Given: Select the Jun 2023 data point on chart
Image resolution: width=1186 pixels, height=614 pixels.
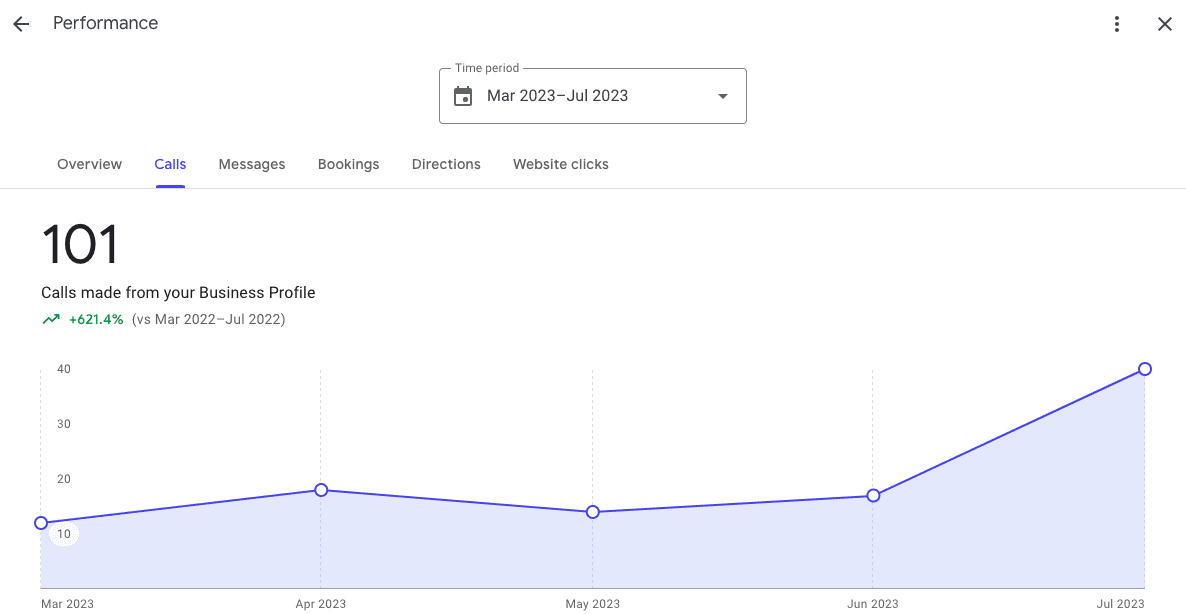Looking at the screenshot, I should [x=873, y=495].
